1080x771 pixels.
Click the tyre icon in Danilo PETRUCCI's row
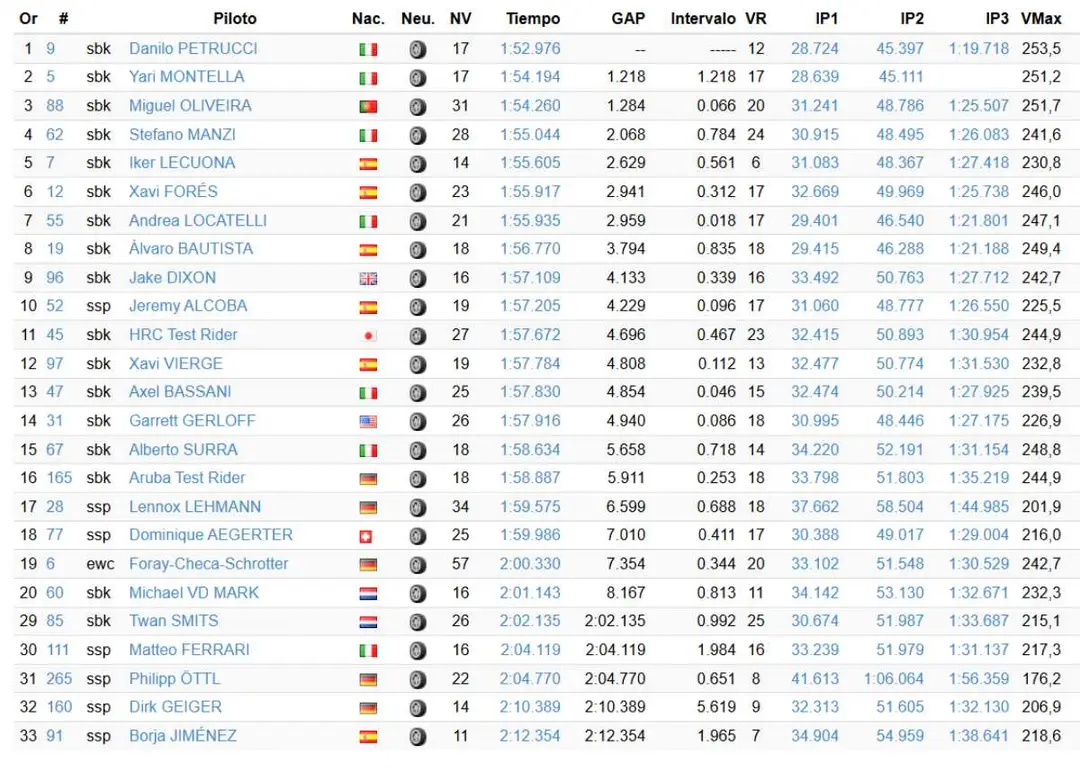(x=417, y=50)
